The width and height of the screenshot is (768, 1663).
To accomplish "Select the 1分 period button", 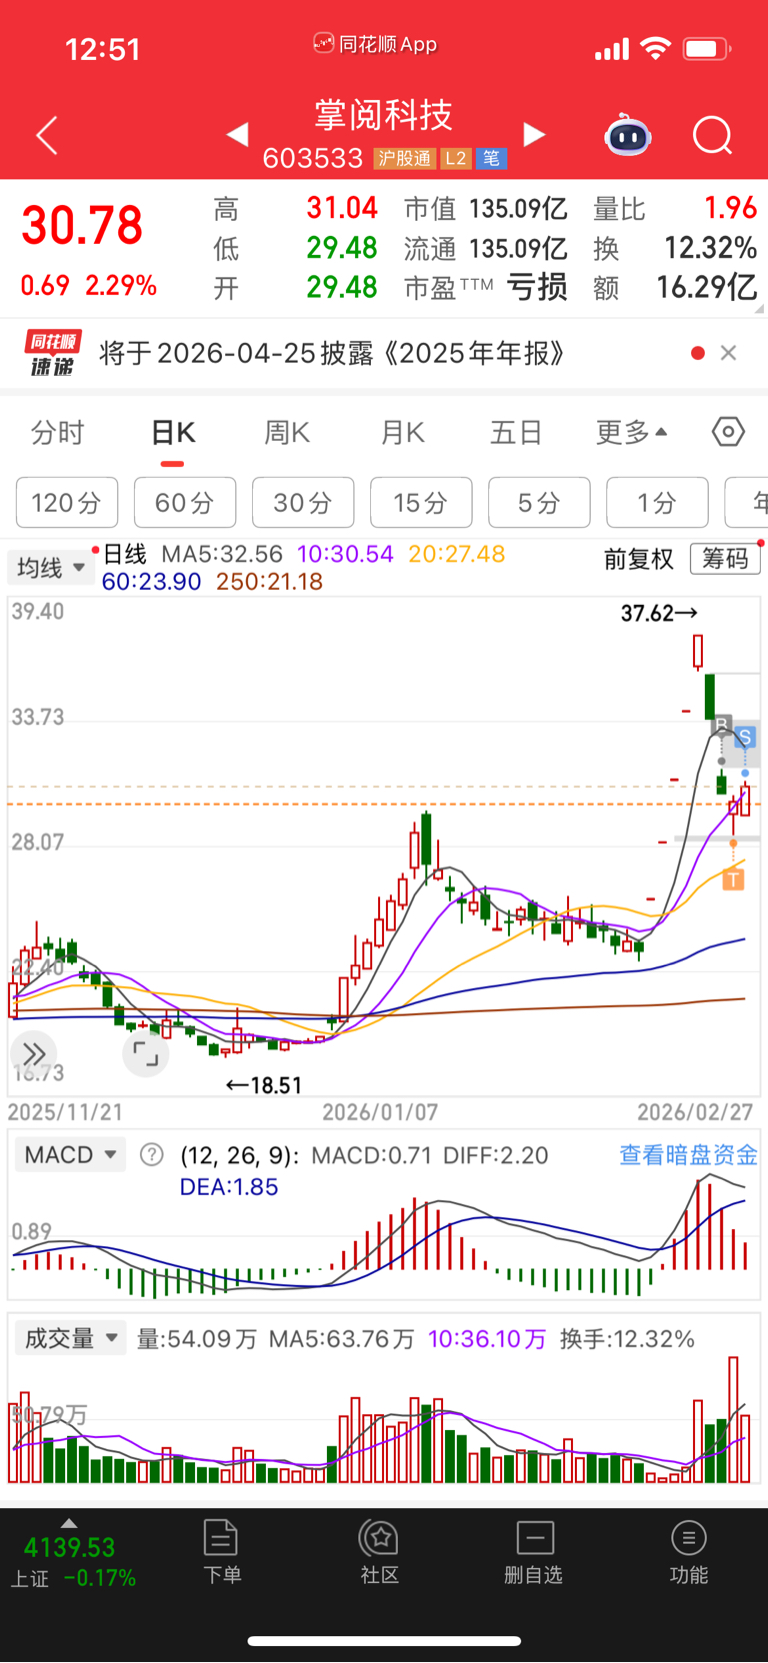I will pyautogui.click(x=657, y=502).
